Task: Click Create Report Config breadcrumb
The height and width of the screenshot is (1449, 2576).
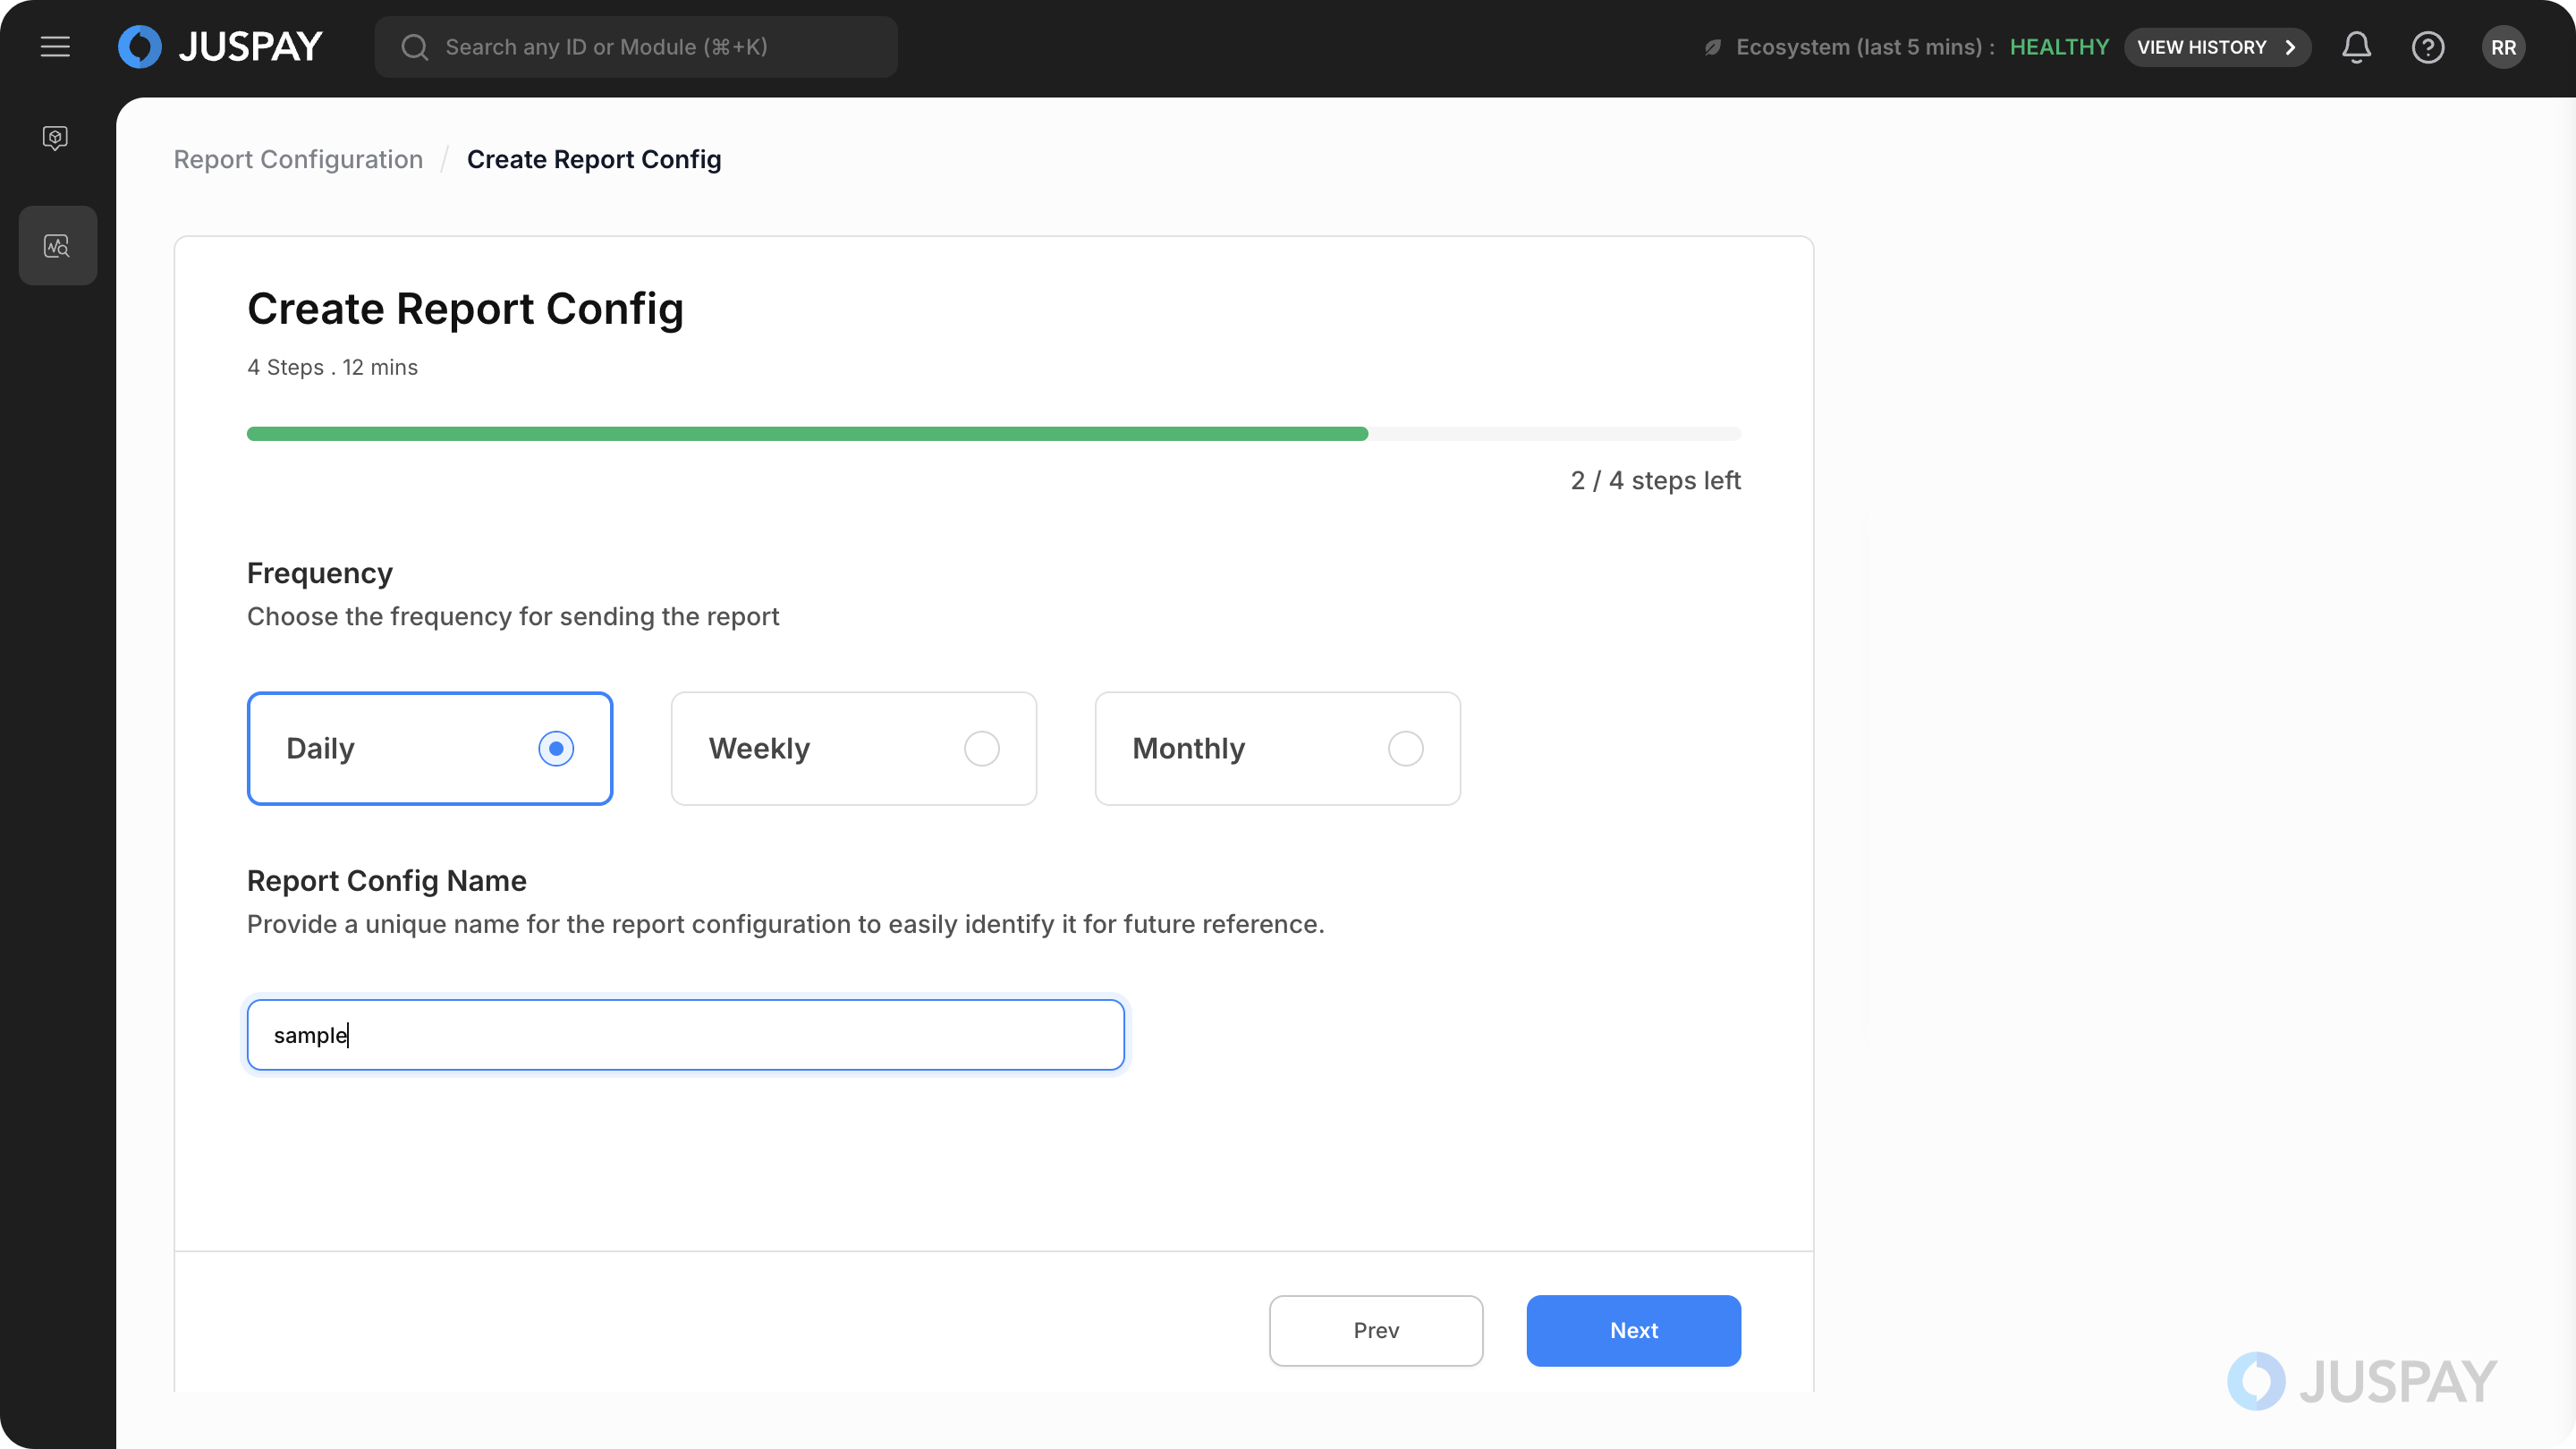Action: (x=594, y=159)
